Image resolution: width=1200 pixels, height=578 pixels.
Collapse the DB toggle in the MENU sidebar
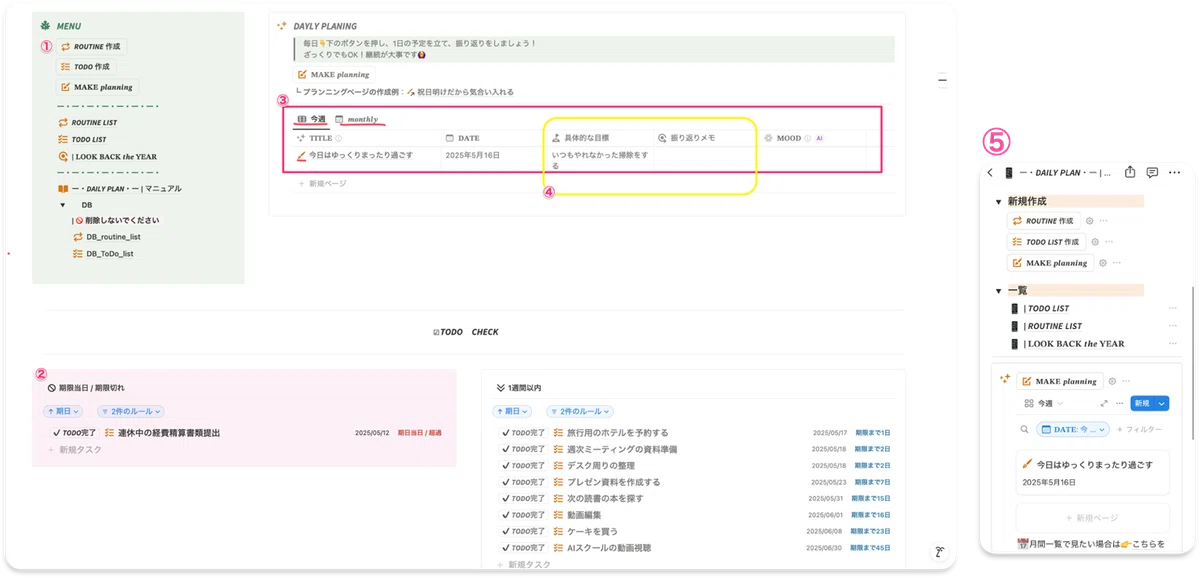pos(63,205)
